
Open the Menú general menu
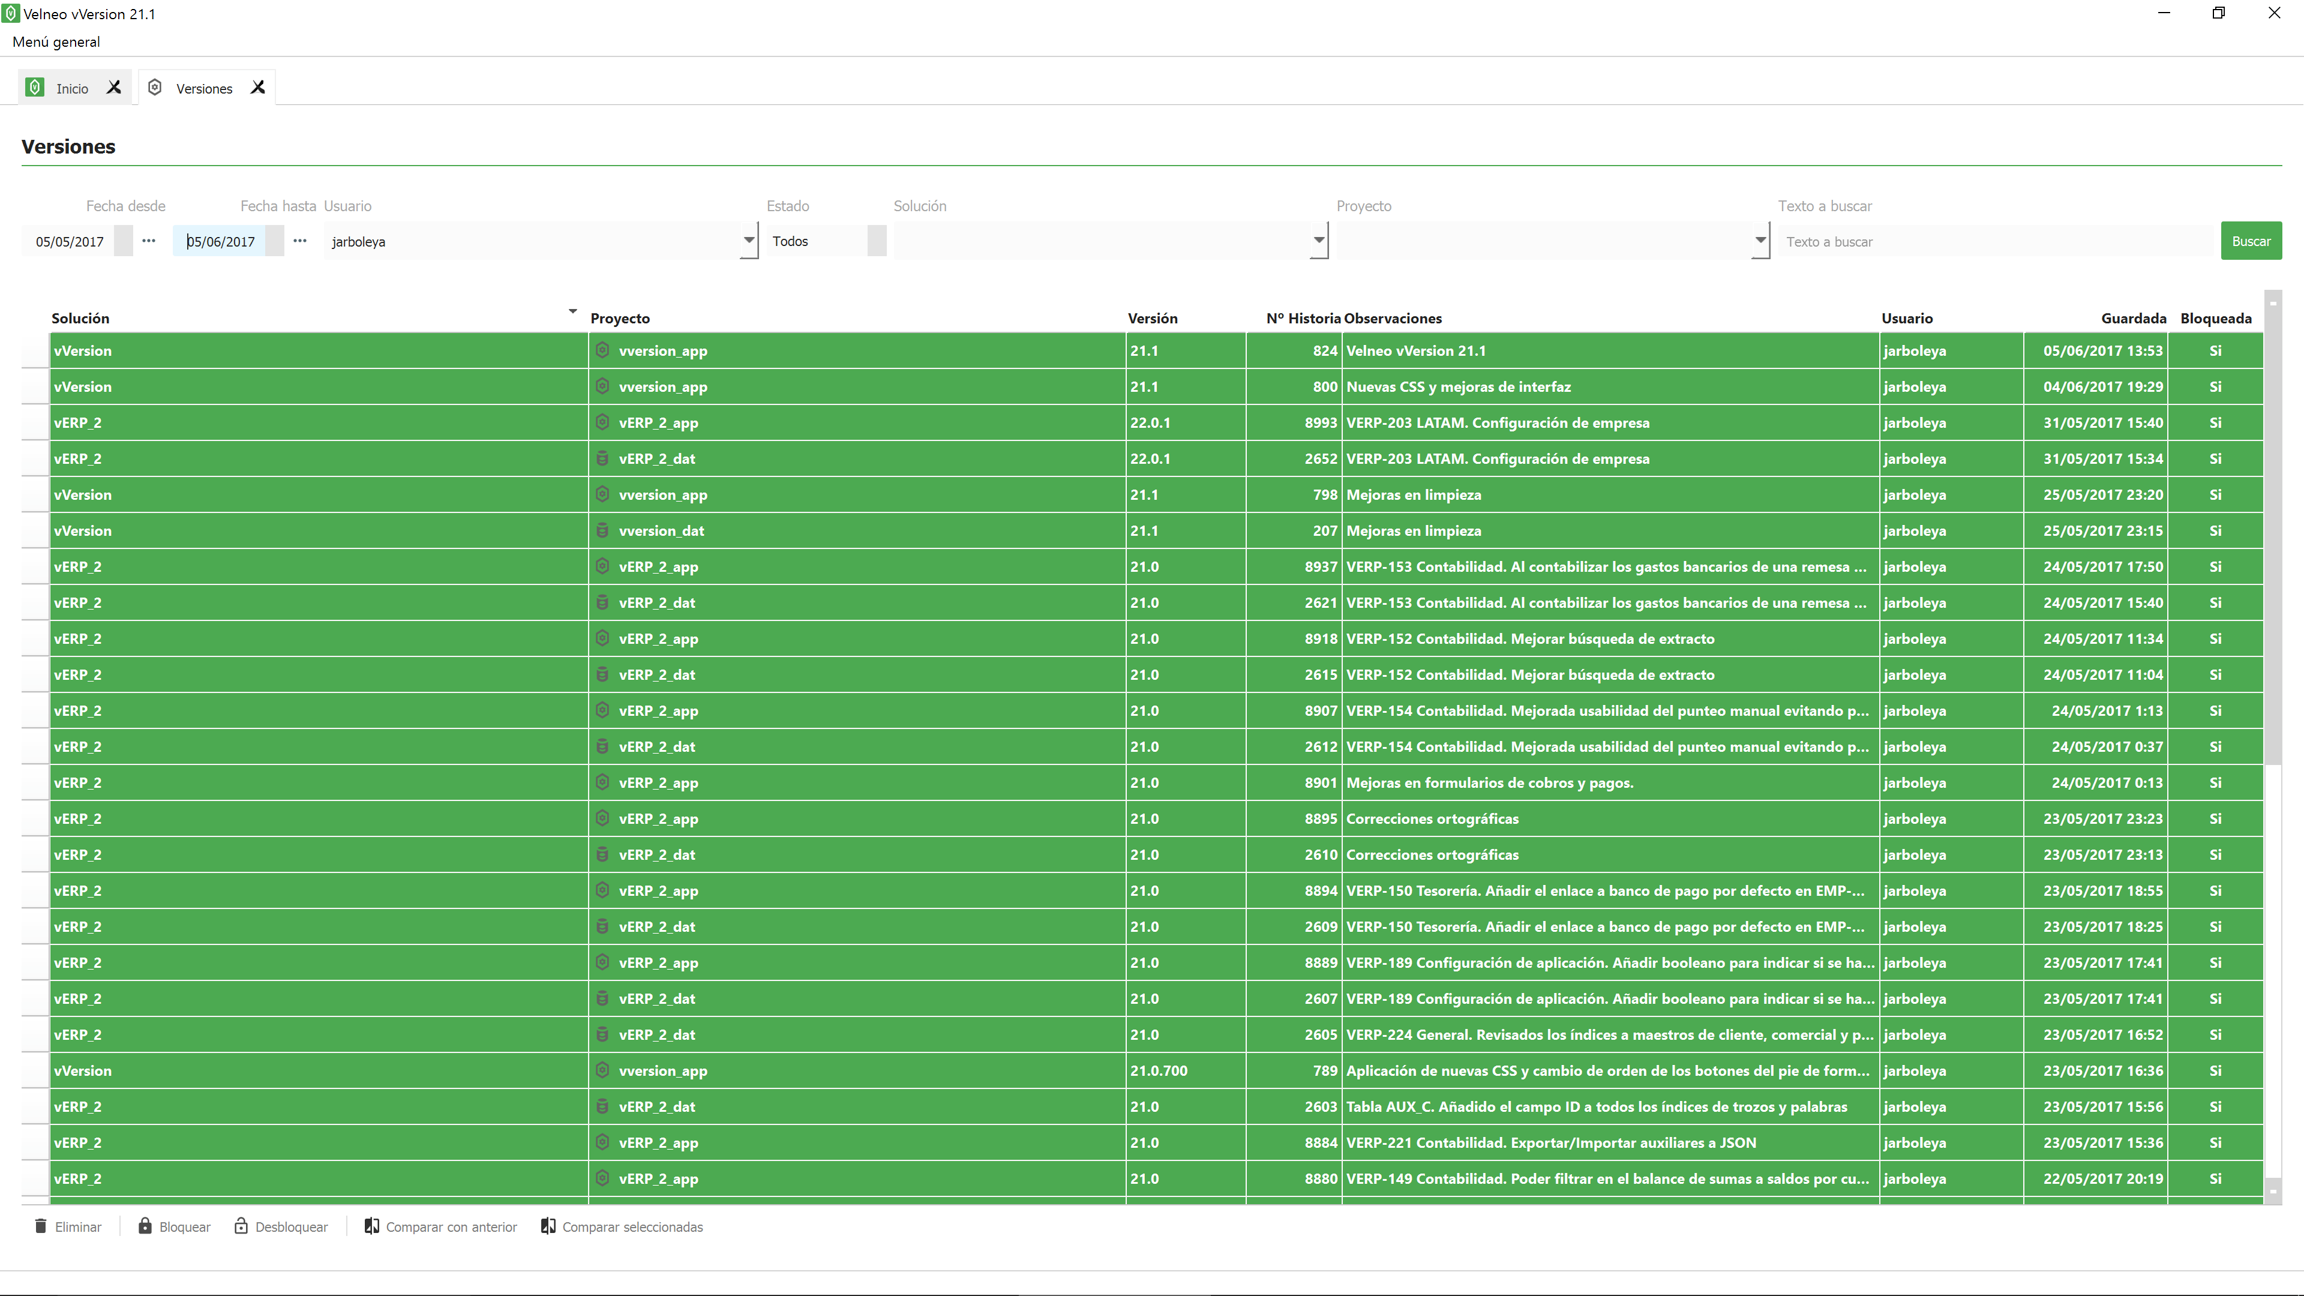tap(56, 42)
